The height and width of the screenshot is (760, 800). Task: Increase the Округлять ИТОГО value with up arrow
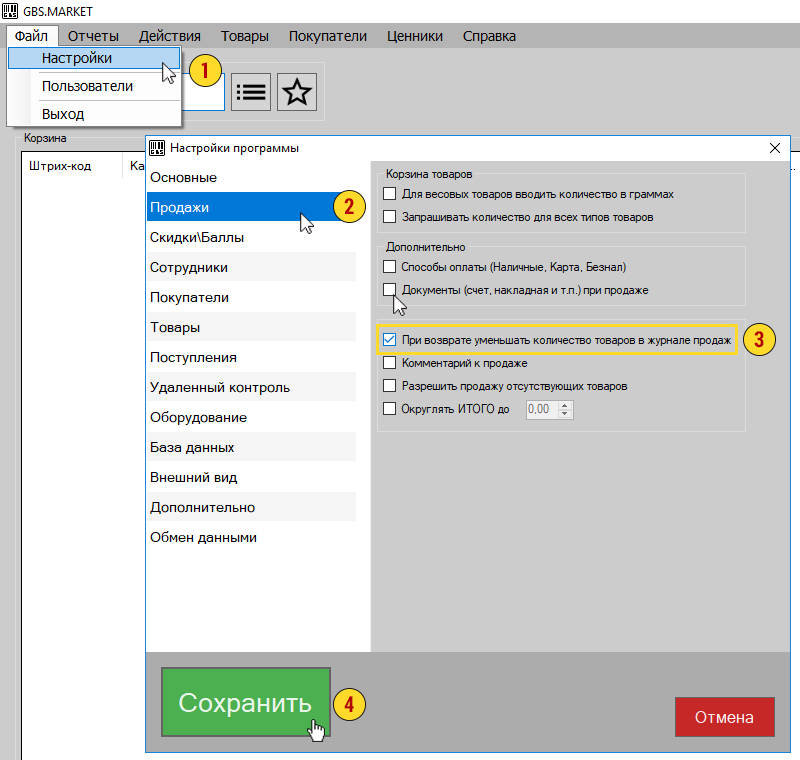click(x=564, y=406)
